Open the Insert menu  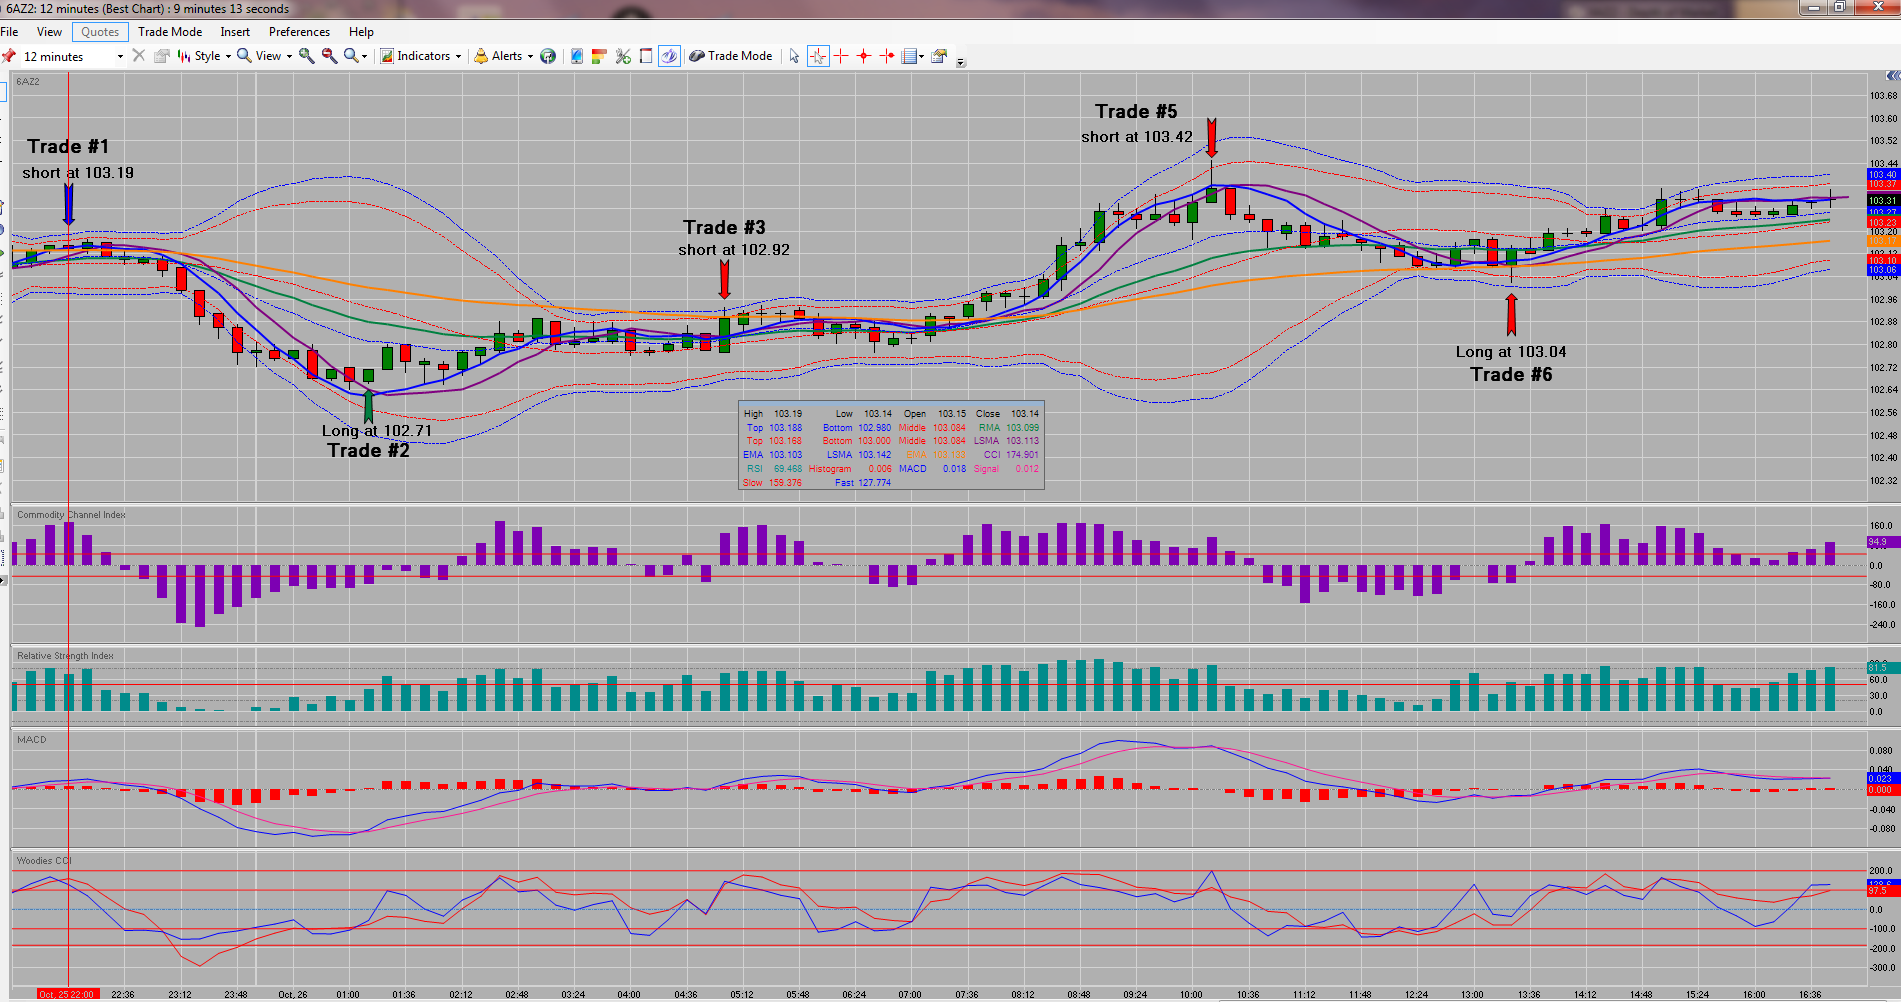(x=235, y=32)
